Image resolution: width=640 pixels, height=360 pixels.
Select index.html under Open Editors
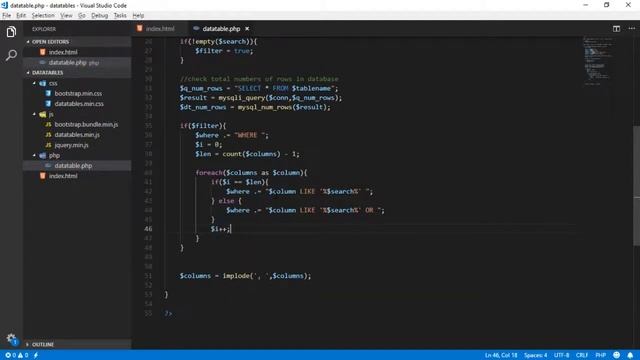78,52
